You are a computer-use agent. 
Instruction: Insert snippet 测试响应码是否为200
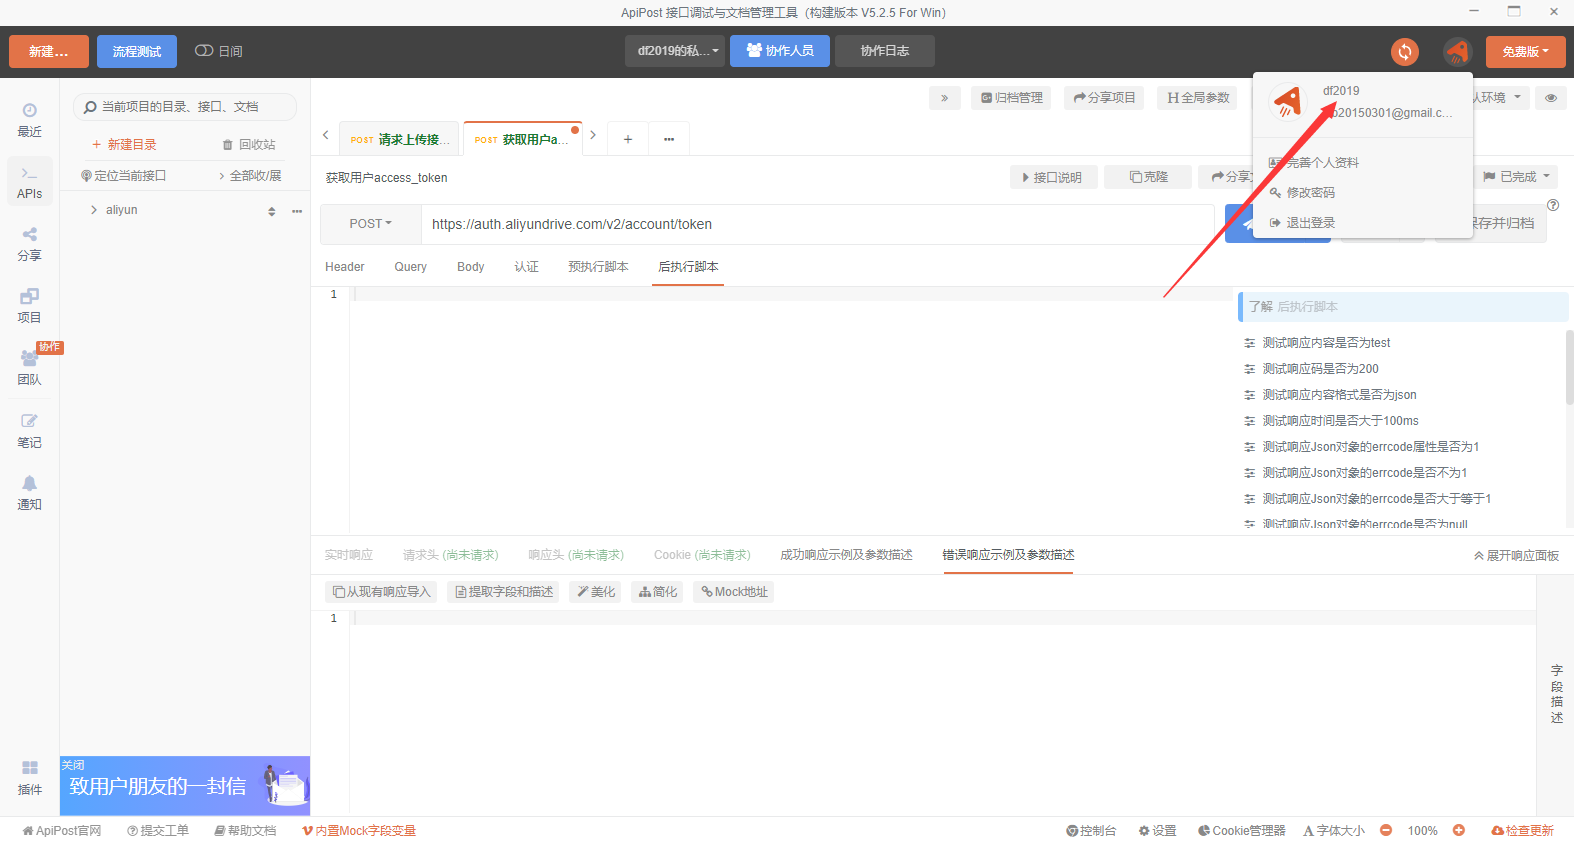[1320, 369]
